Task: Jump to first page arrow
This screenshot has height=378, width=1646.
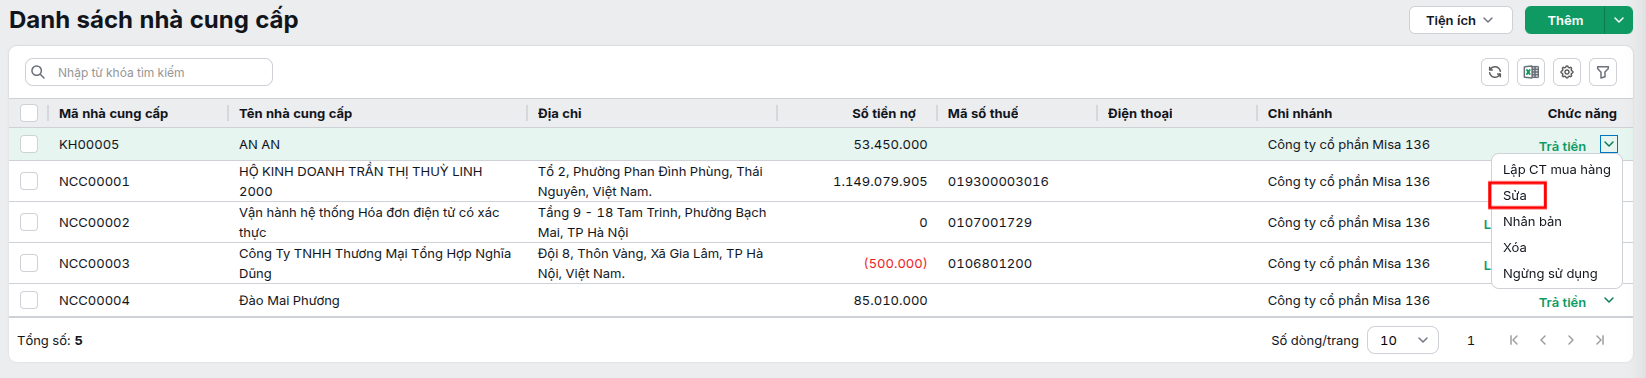Action: click(1514, 340)
